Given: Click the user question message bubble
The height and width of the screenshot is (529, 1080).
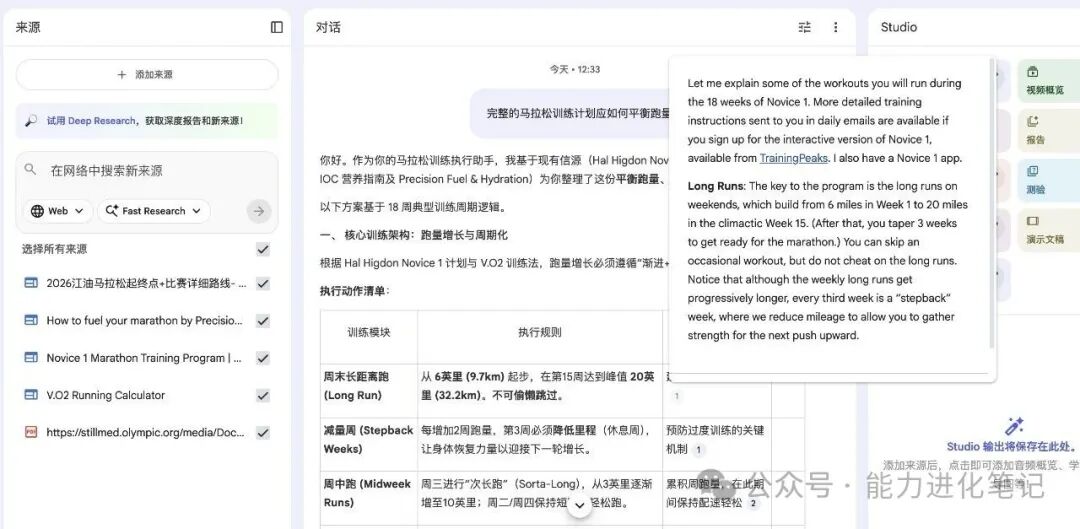Looking at the screenshot, I should coord(572,113).
